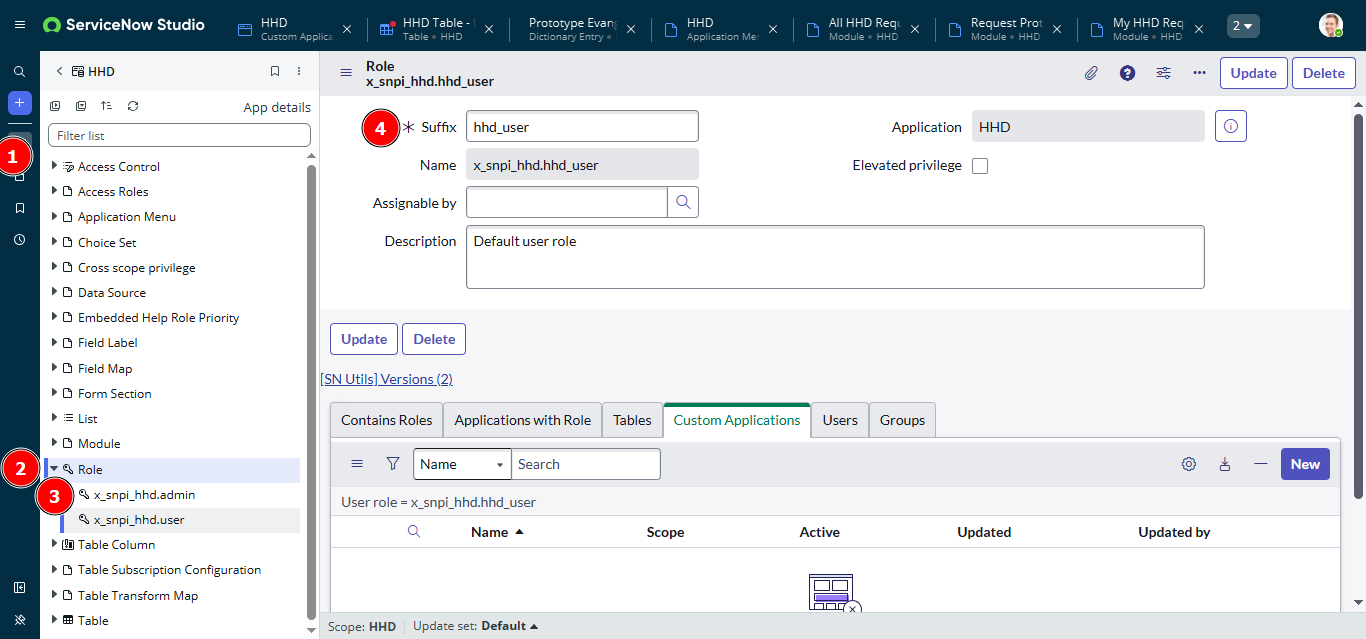This screenshot has width=1366, height=639.
Task: Open App details link
Action: [277, 107]
